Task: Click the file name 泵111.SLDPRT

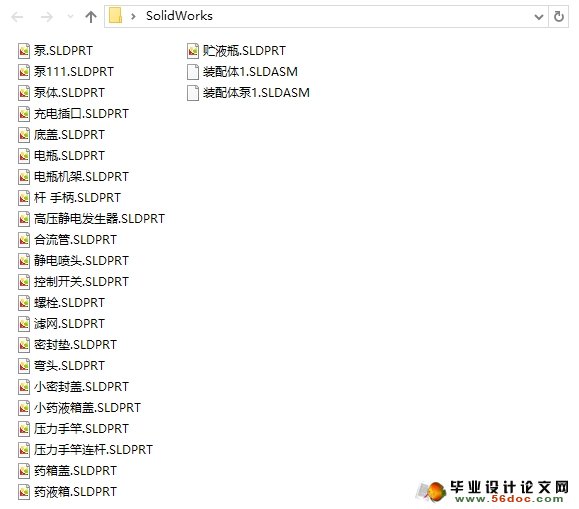Action: click(x=74, y=72)
